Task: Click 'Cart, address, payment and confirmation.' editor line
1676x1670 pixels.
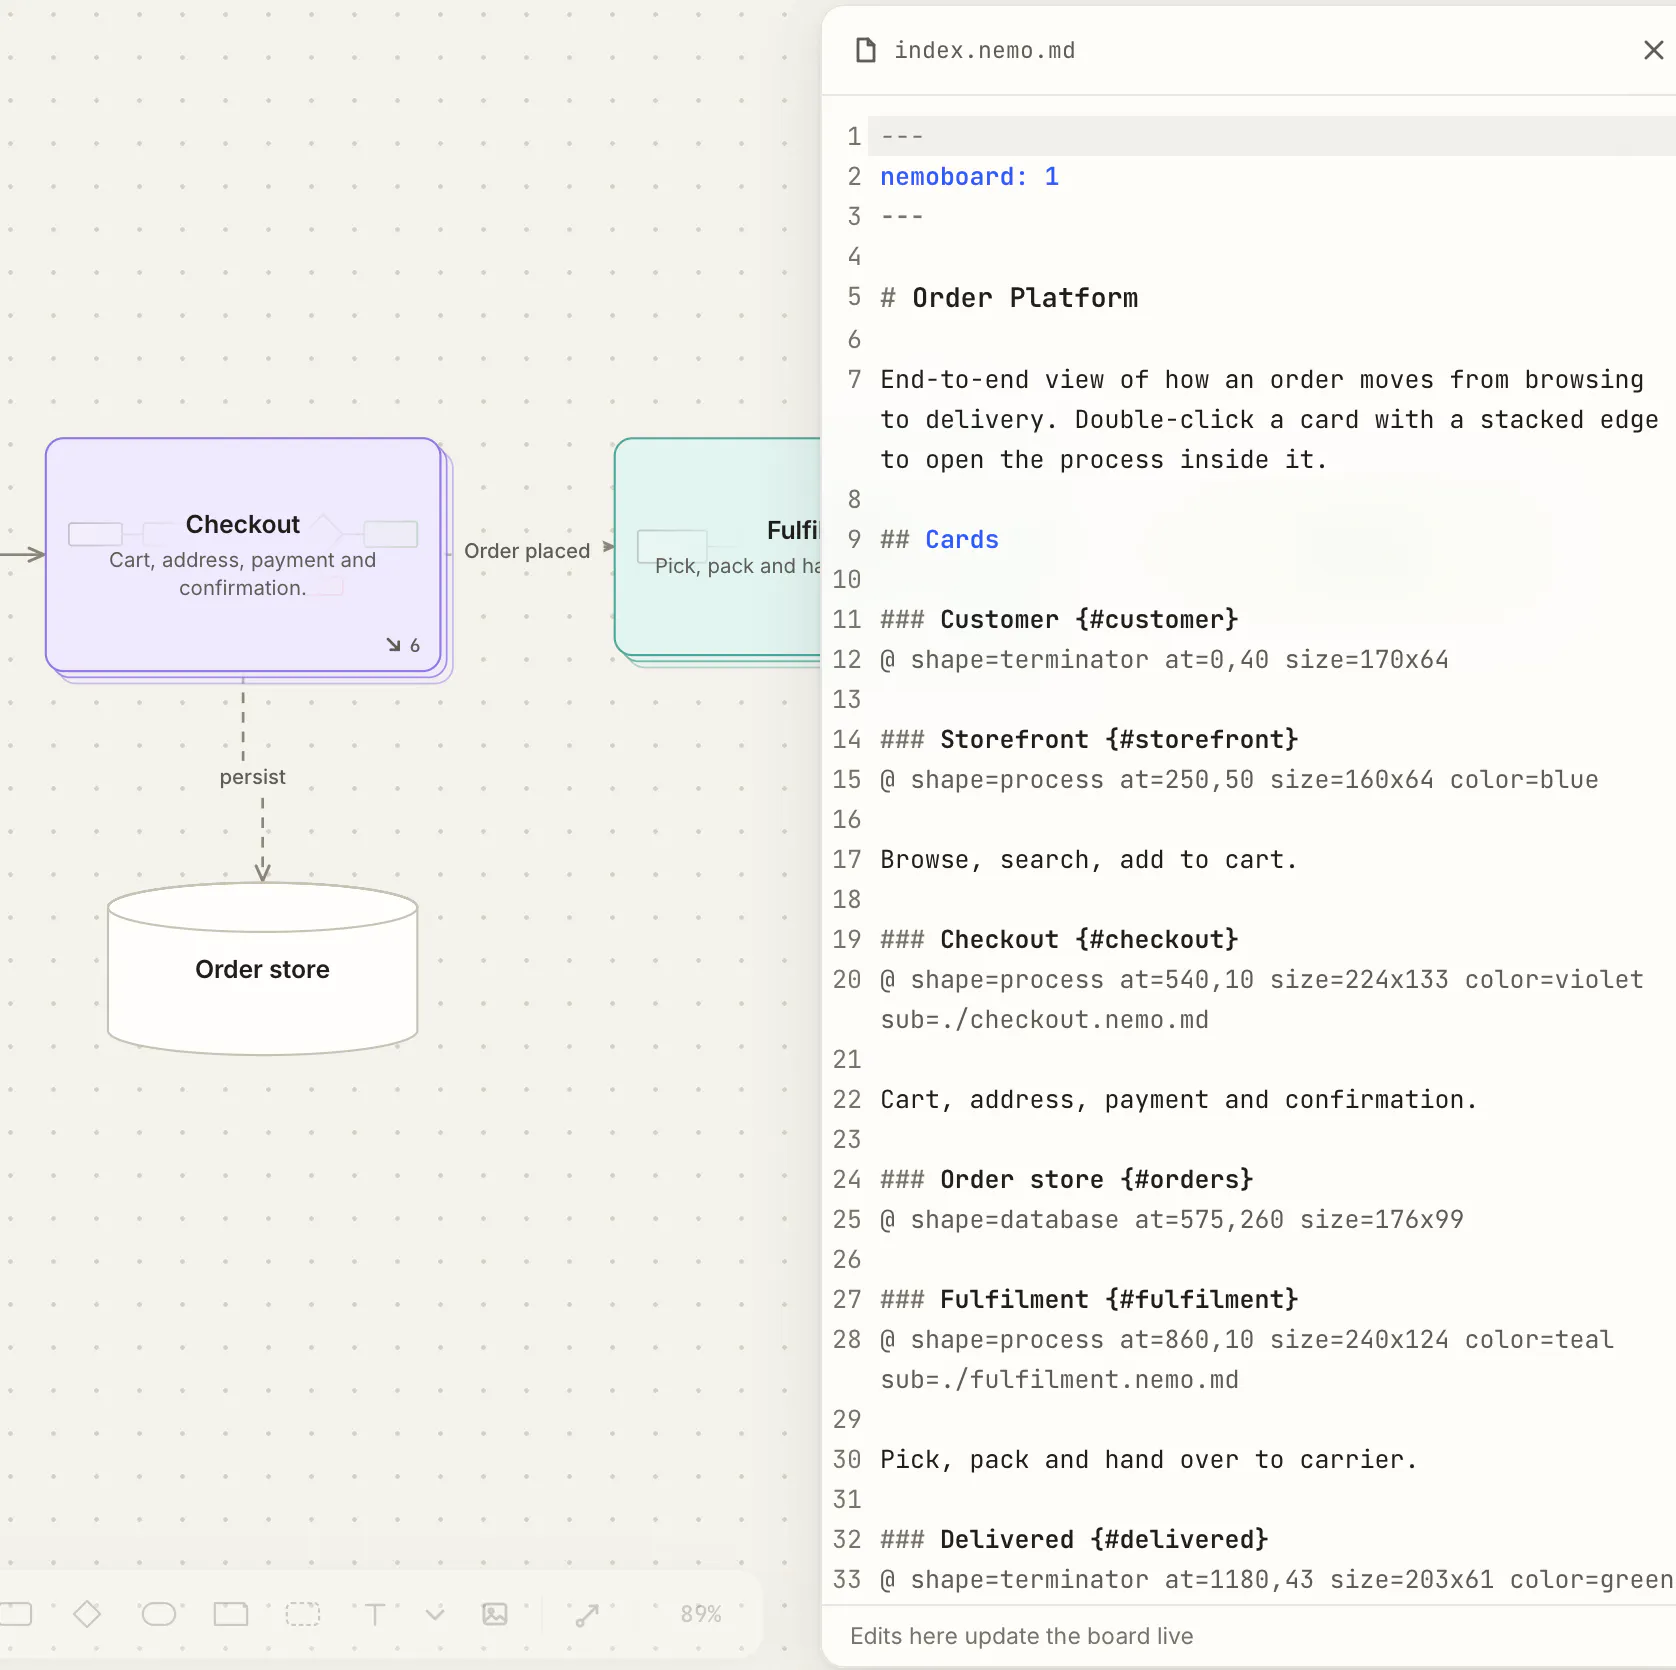Action: pos(1178,1100)
